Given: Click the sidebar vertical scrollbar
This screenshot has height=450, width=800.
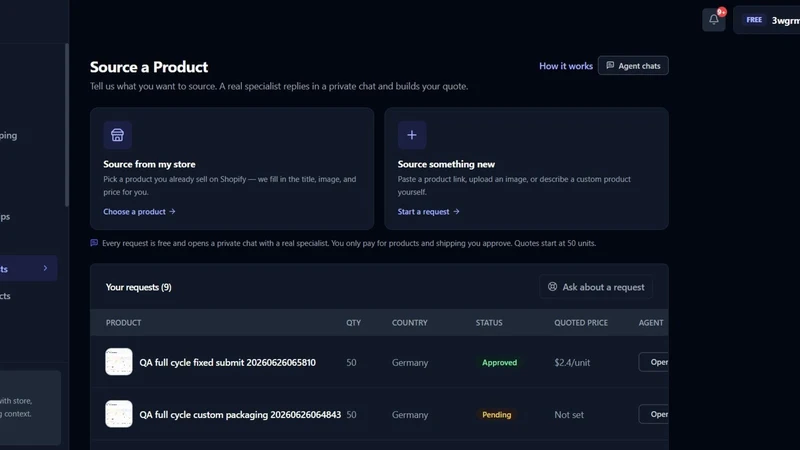Looking at the screenshot, I should tap(67, 125).
